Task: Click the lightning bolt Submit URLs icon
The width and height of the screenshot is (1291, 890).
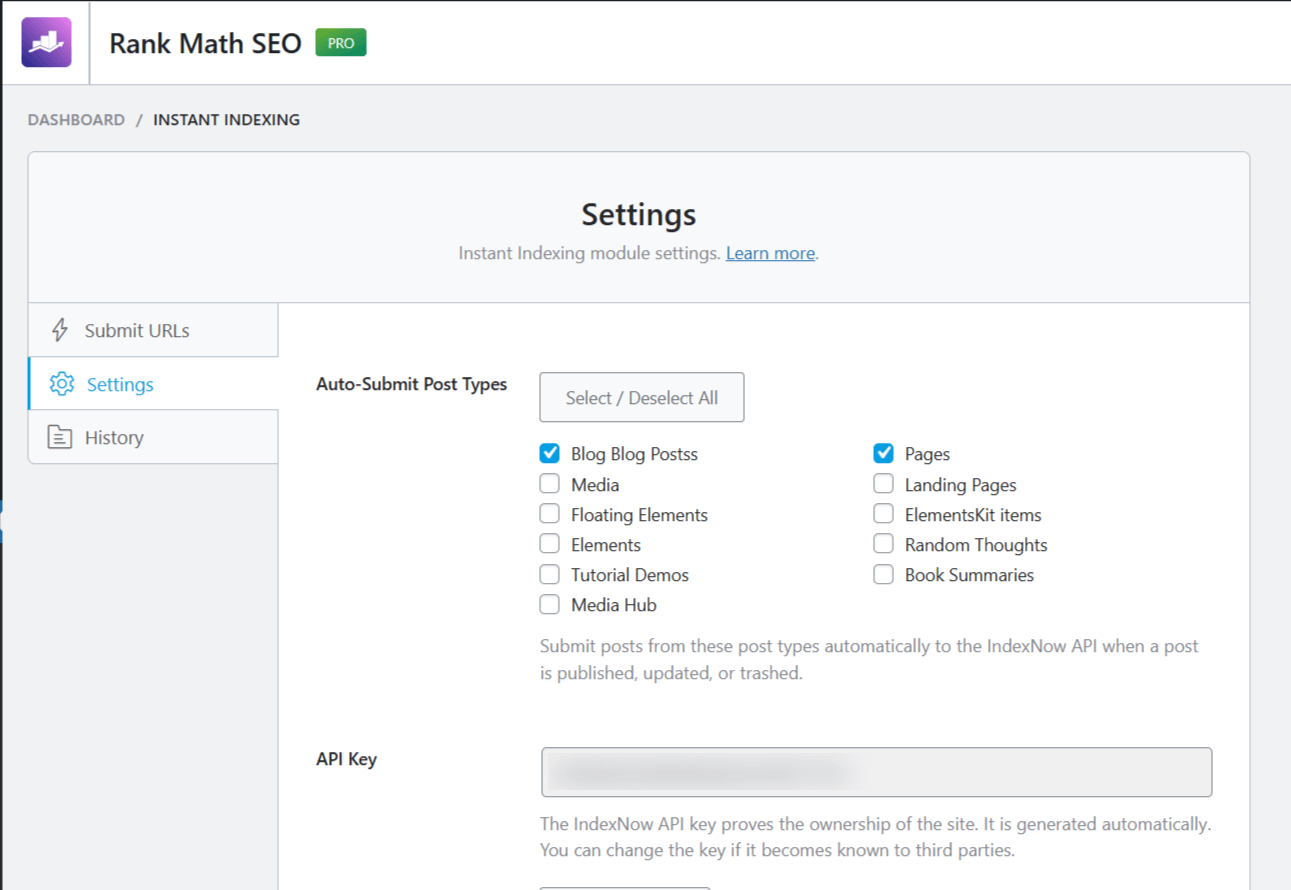Action: pyautogui.click(x=60, y=330)
